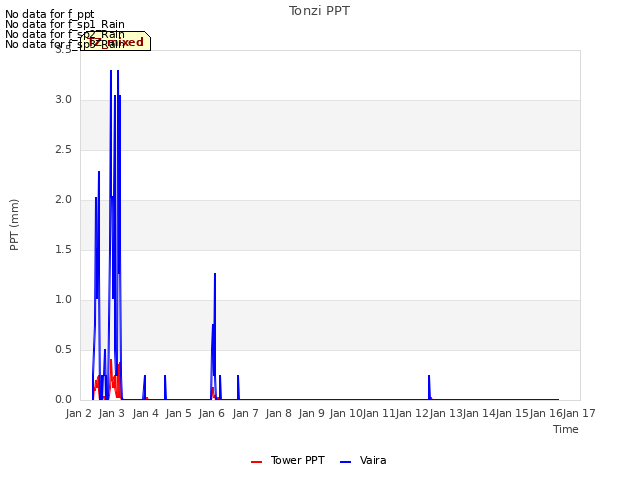This screenshot has height=480, width=640.
Task: Click the Jan 16 x-axis tick label
Action: [546, 413]
